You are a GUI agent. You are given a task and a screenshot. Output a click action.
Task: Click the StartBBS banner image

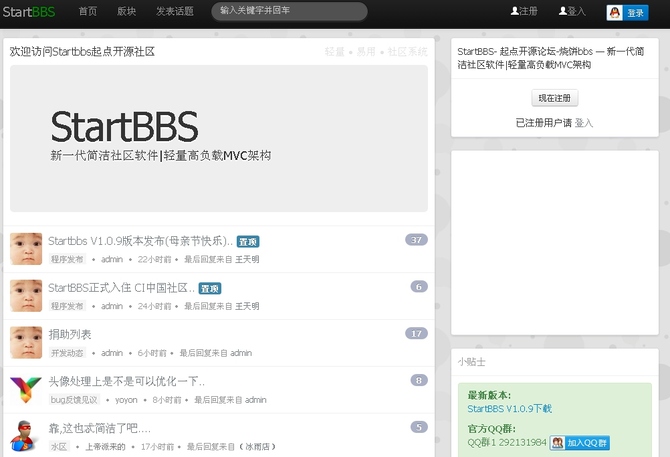219,138
